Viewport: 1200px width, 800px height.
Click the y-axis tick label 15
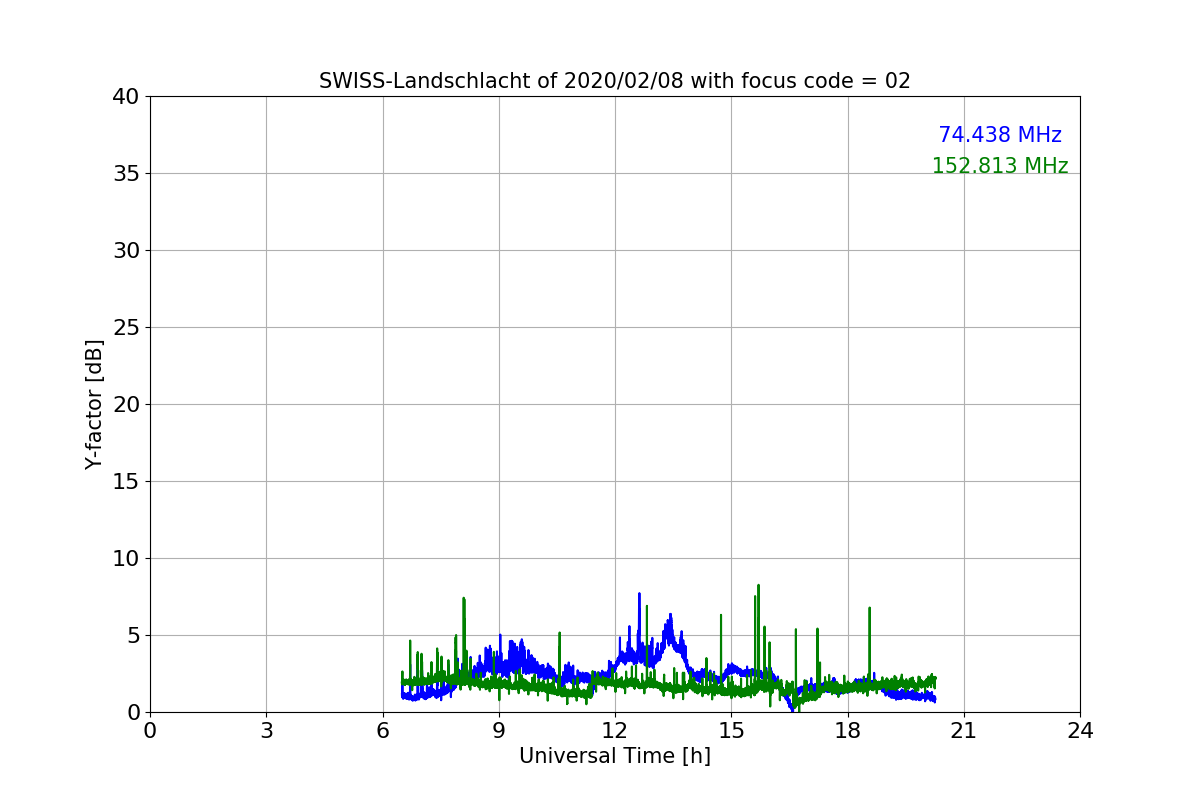coord(126,482)
